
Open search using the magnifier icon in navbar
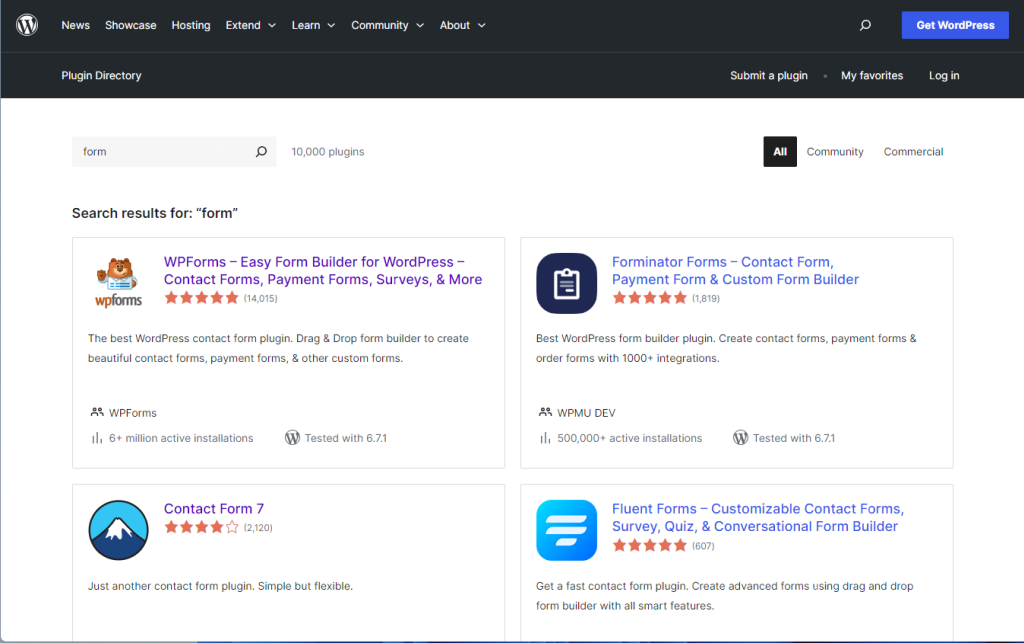click(864, 25)
